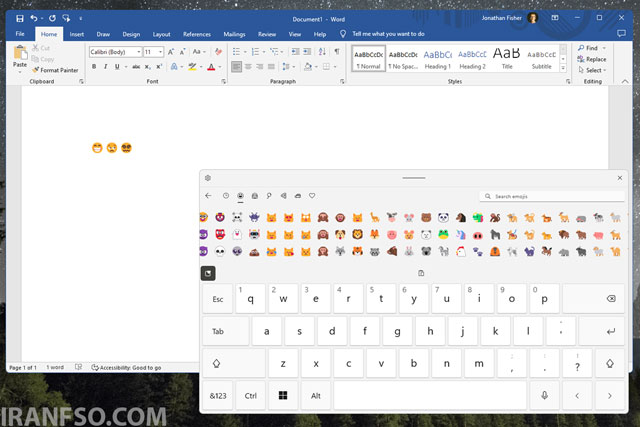Insert the lion face emoji
Image resolution: width=640 pixels, height=427 pixels.
358,234
